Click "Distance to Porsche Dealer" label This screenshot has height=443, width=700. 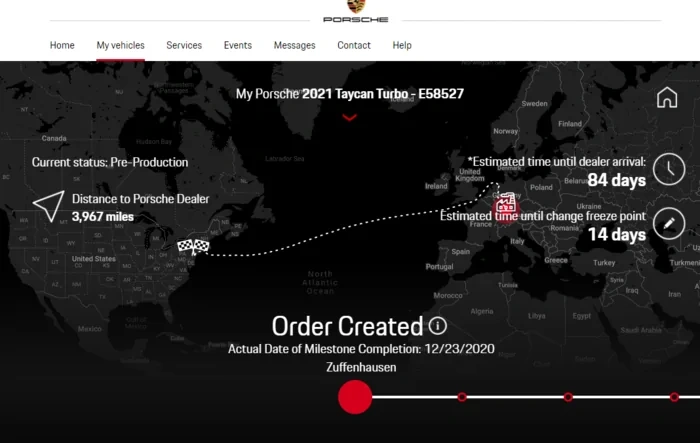[140, 199]
